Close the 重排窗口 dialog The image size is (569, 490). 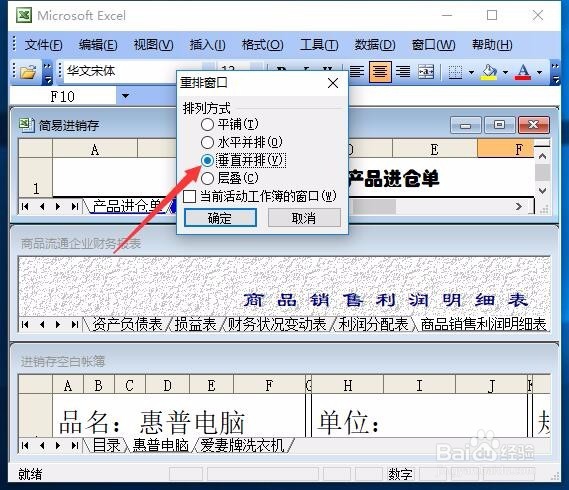coord(333,83)
